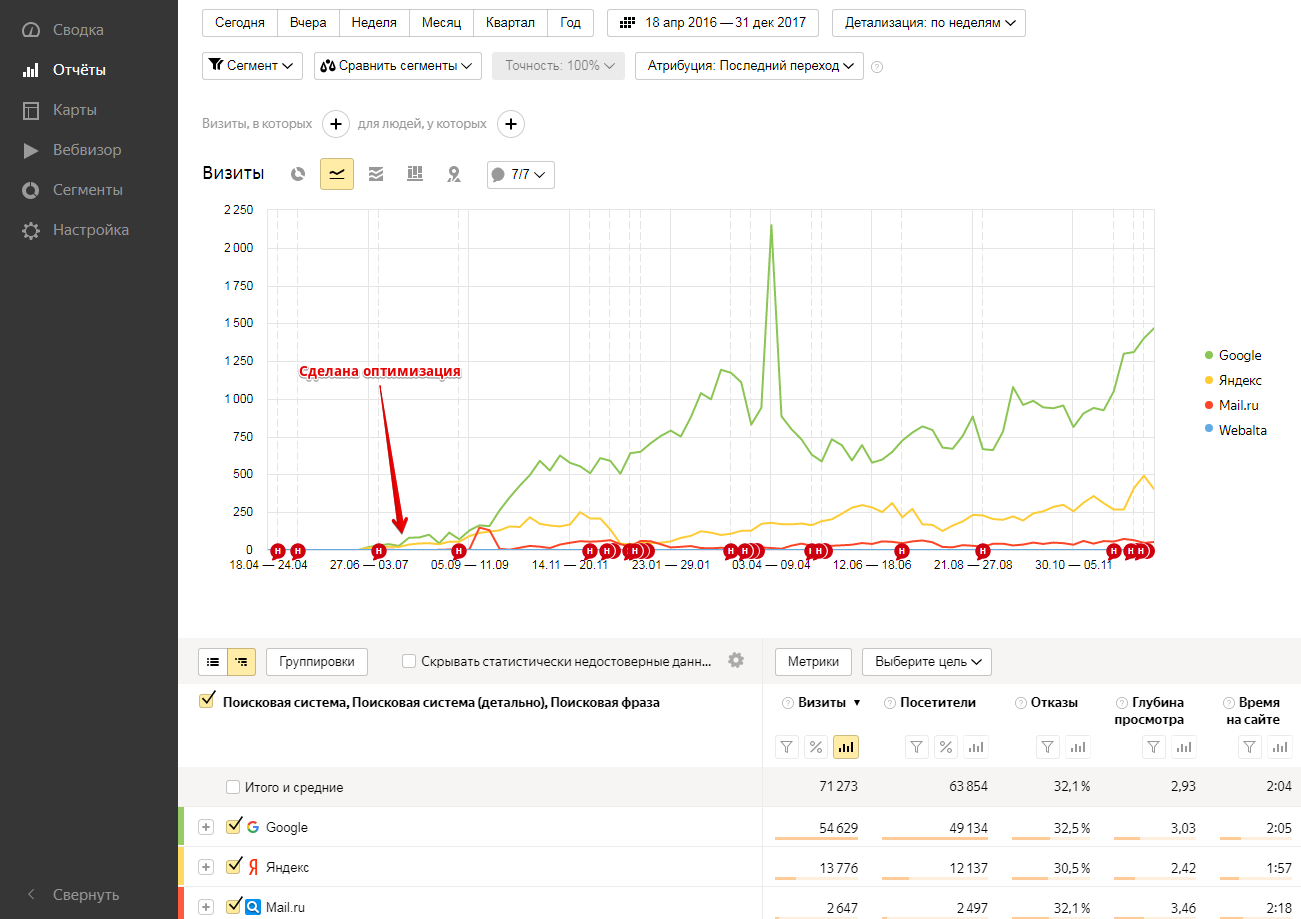Click the help icon next to Атрибуция
This screenshot has width=1301, height=919.
click(x=877, y=67)
